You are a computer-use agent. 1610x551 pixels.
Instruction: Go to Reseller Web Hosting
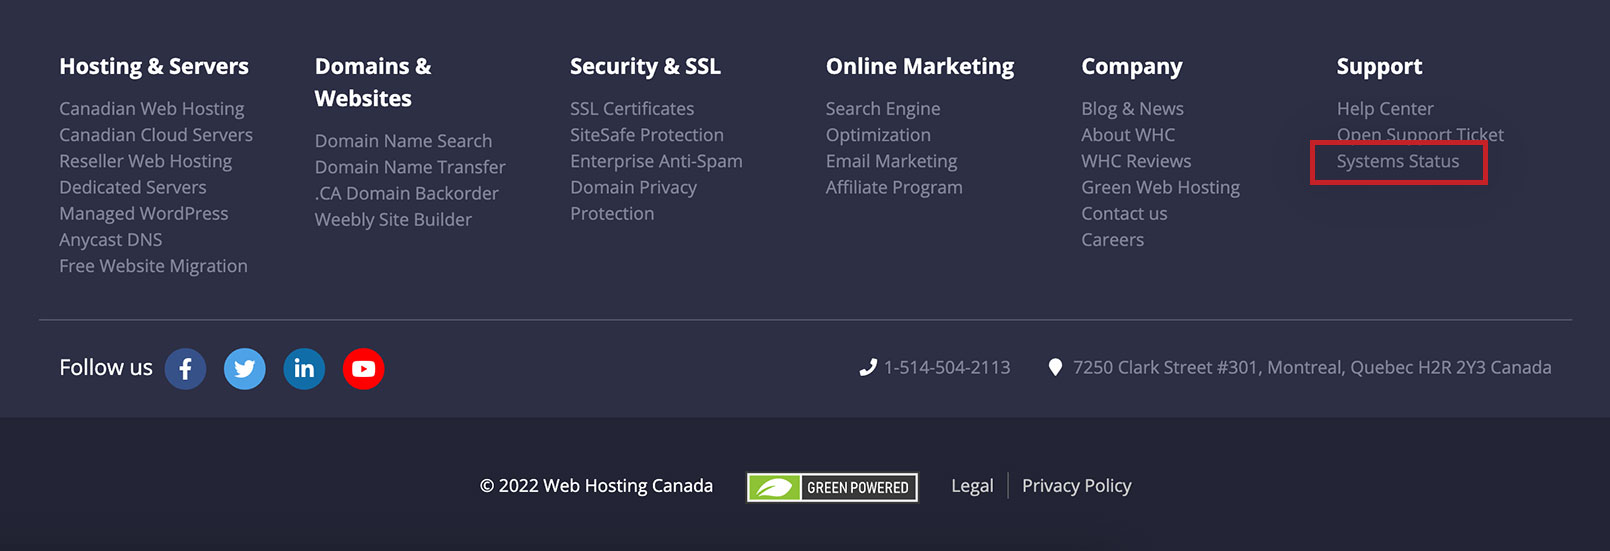pyautogui.click(x=145, y=161)
